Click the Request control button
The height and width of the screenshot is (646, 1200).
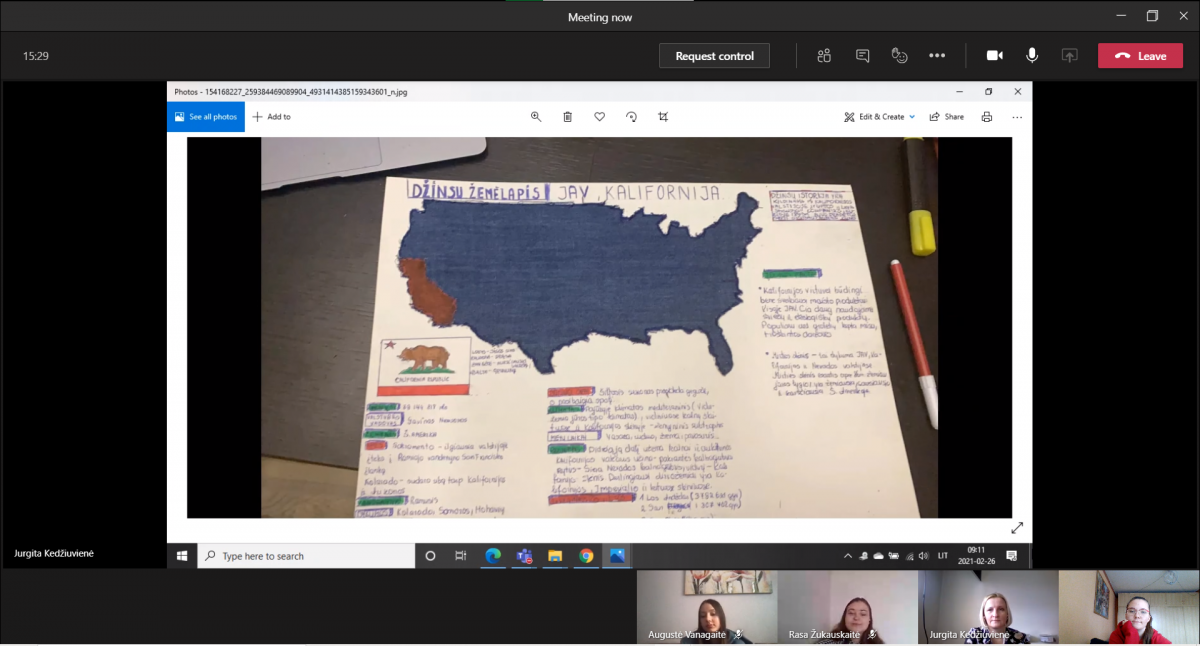click(x=714, y=56)
